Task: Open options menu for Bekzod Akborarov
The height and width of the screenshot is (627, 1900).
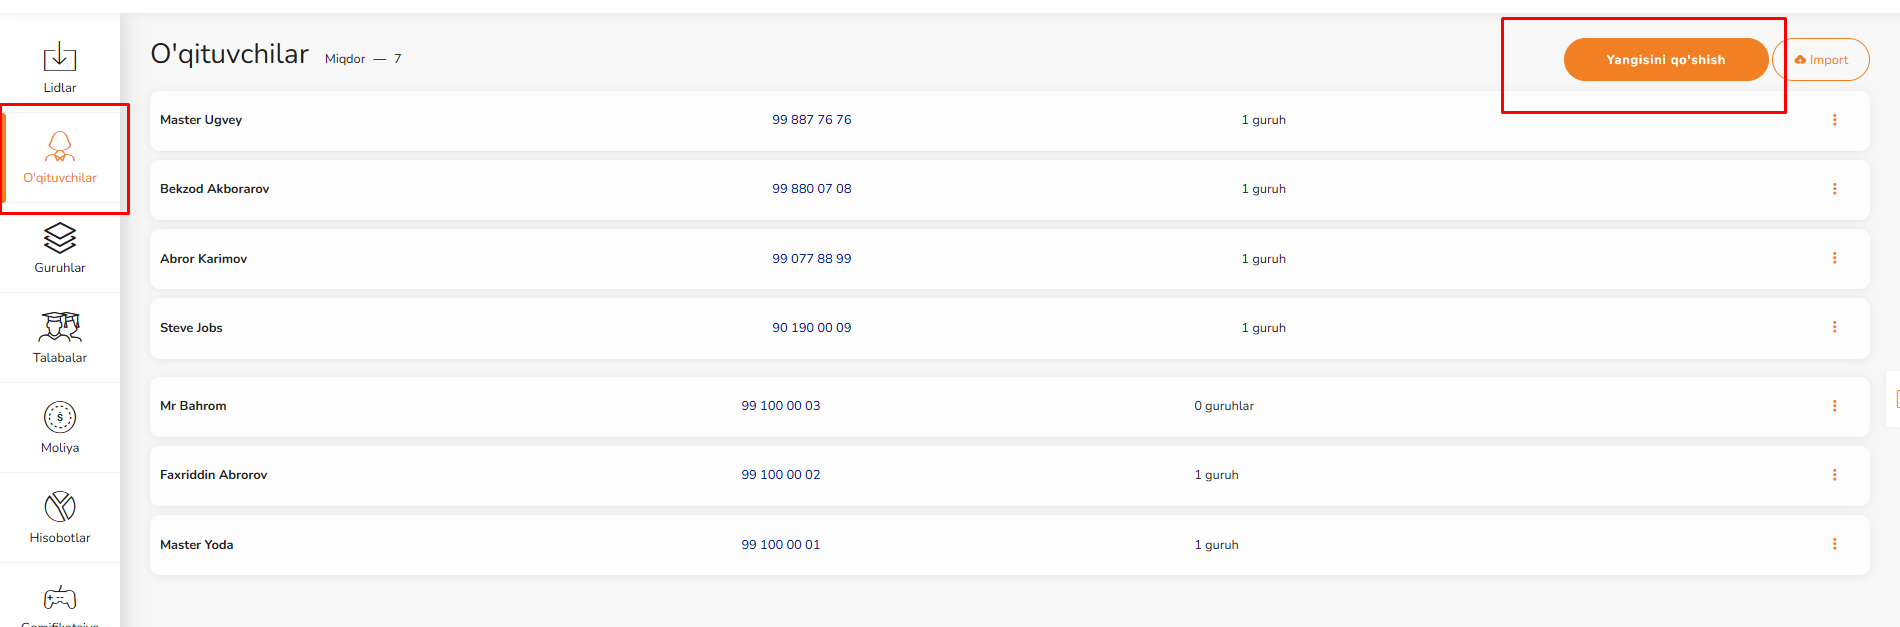Action: click(x=1834, y=189)
